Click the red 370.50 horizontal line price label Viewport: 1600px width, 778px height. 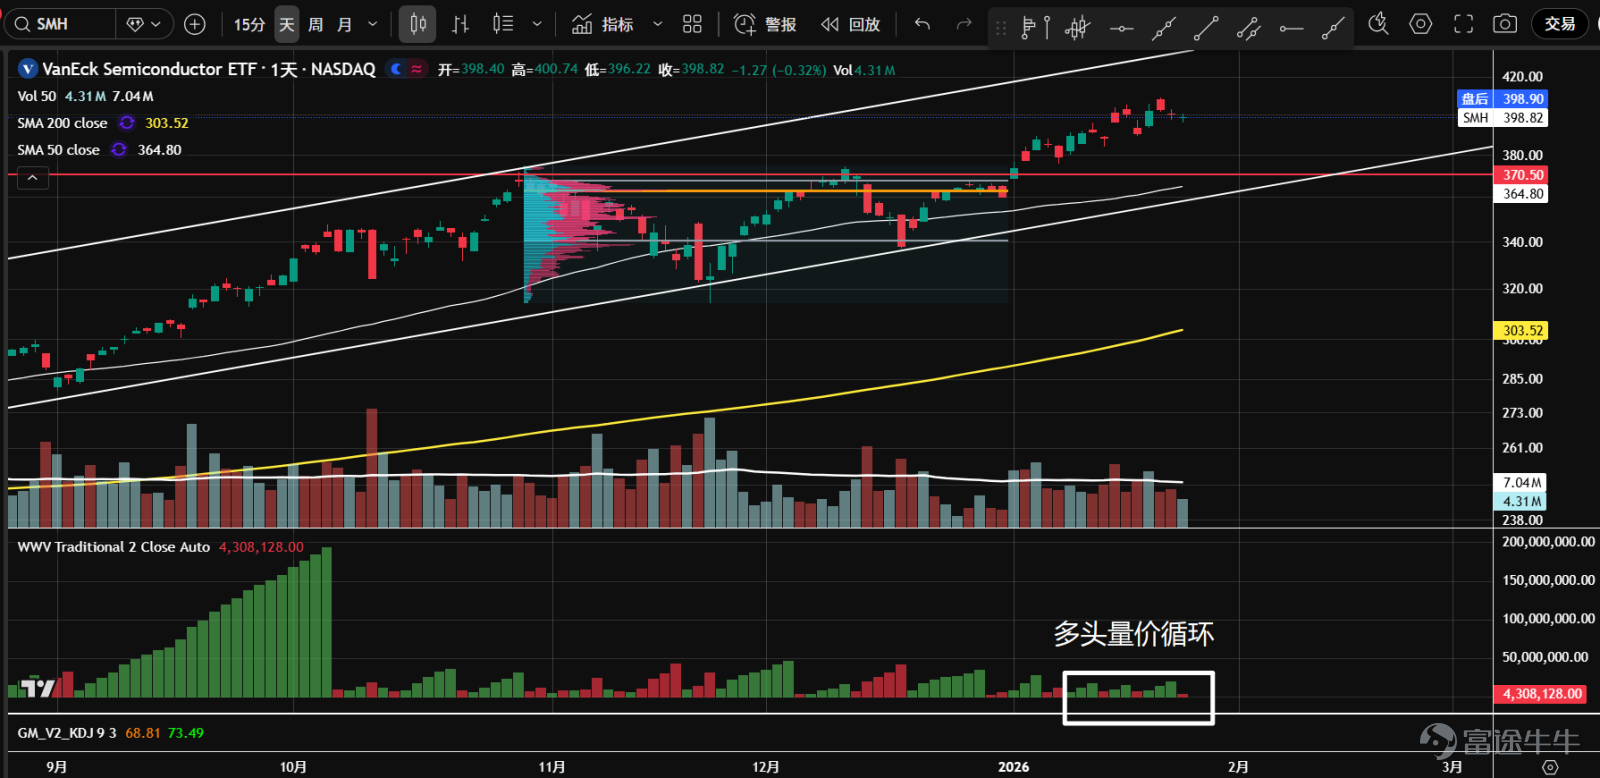coord(1522,175)
